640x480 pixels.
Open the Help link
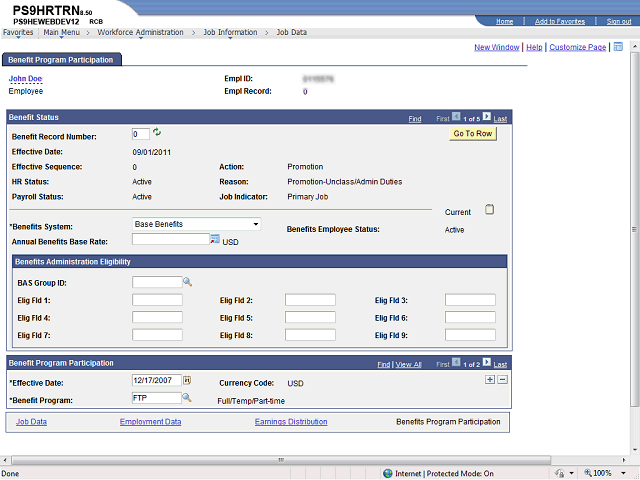(534, 47)
